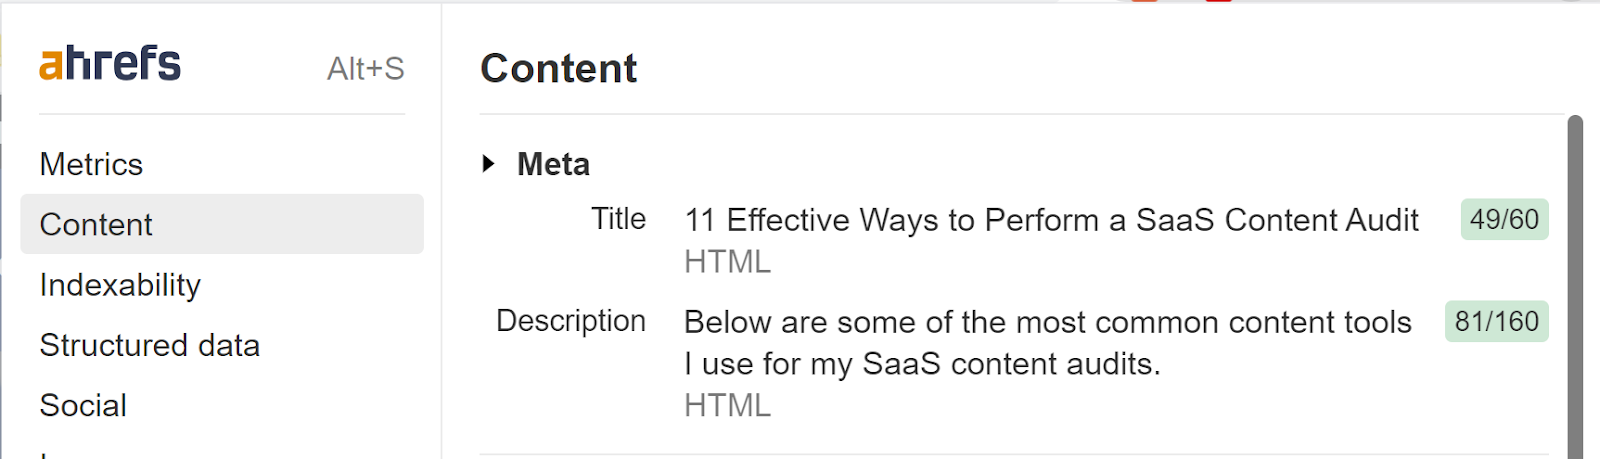Click the Description field label
The image size is (1600, 459).
click(570, 321)
